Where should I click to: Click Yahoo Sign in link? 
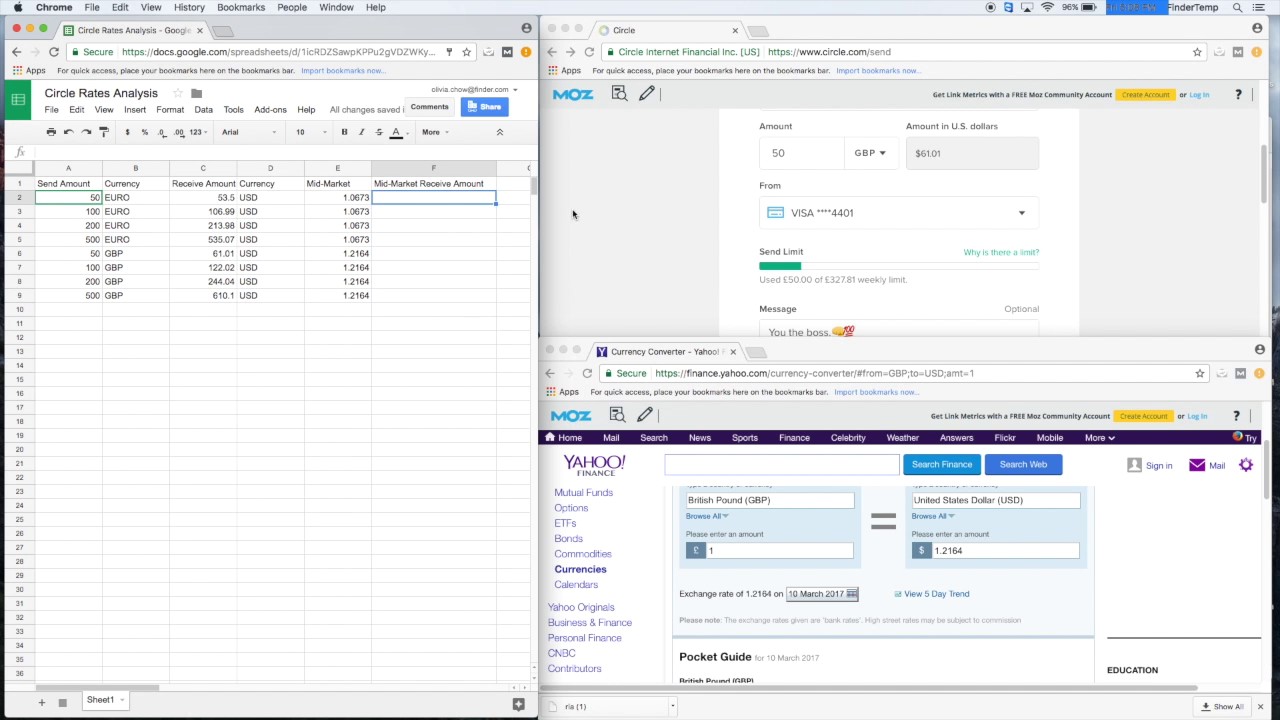pyautogui.click(x=1159, y=465)
